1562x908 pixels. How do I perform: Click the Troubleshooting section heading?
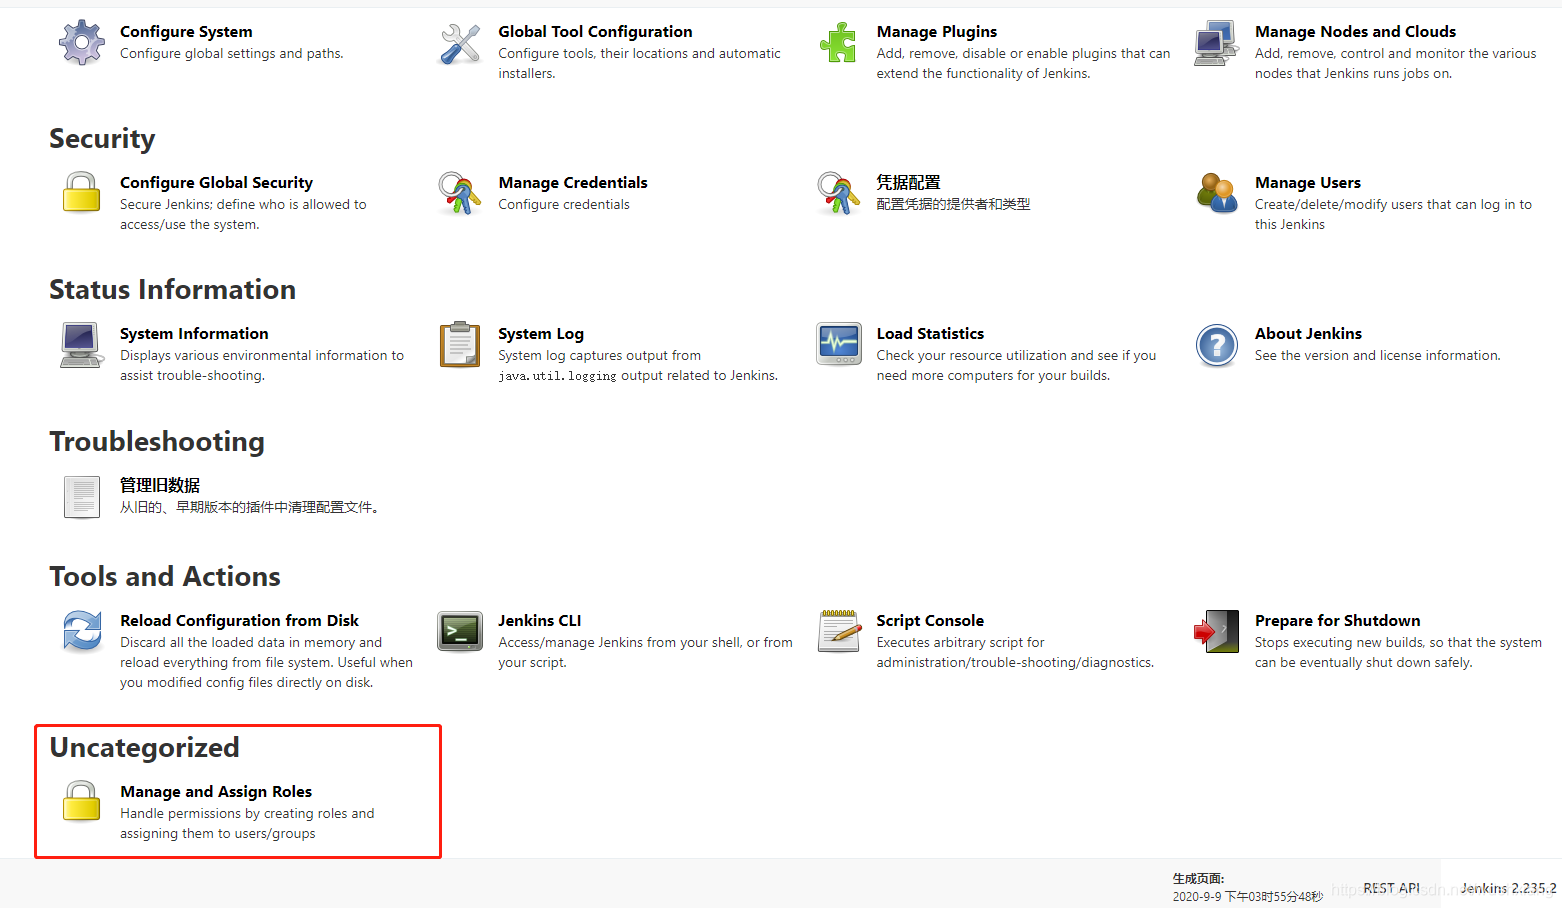(x=157, y=442)
